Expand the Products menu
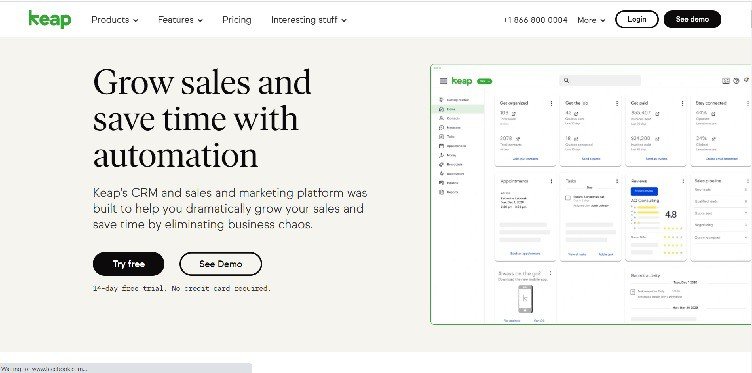This screenshot has width=752, height=373. [115, 20]
